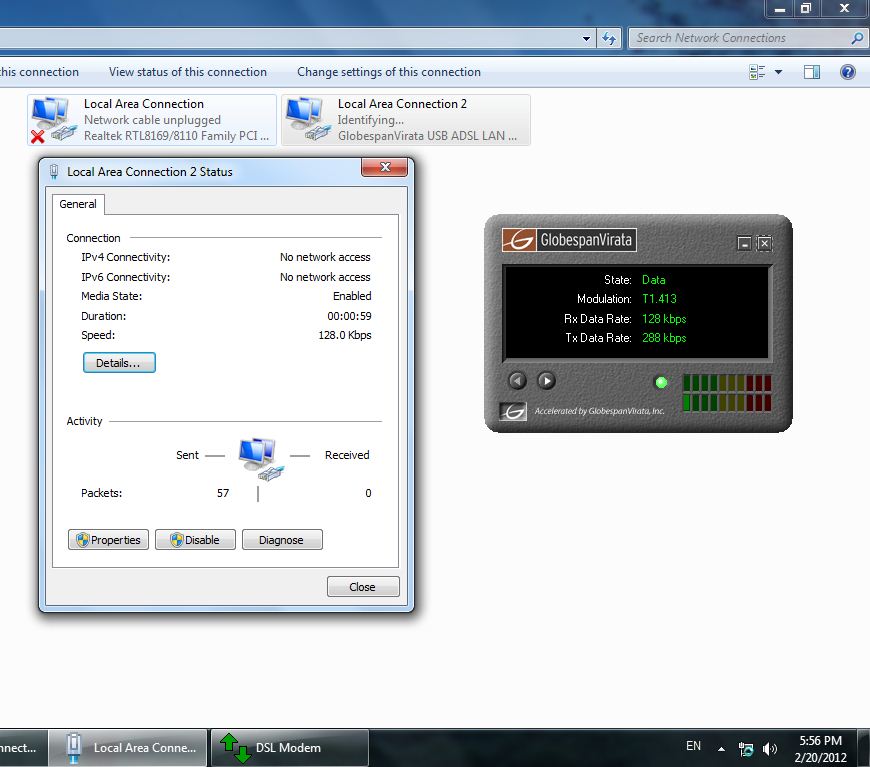Image resolution: width=870 pixels, height=767 pixels.
Task: Disable the Local Area Connection 2
Action: (195, 539)
